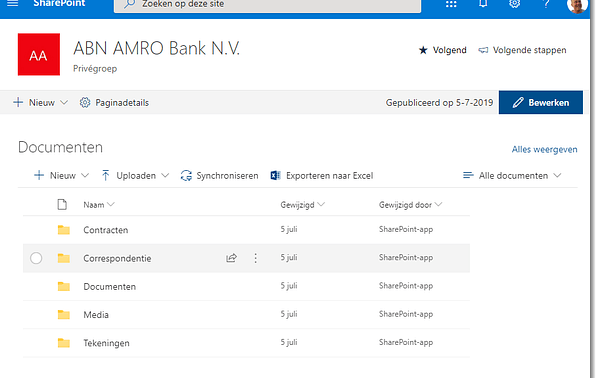This screenshot has height=378, width=600.
Task: Click the Media folder icon
Action: coord(64,314)
